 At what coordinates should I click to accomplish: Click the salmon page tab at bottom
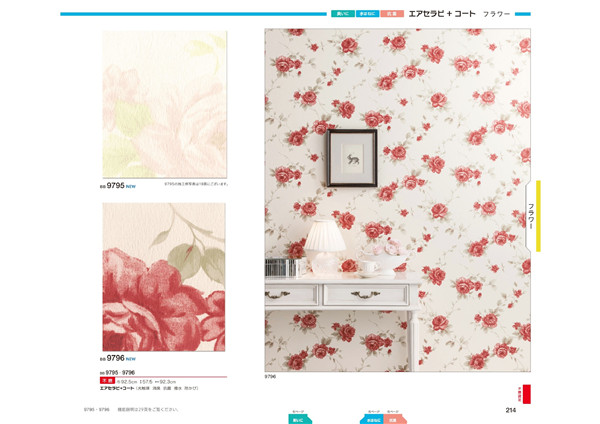coord(394,419)
